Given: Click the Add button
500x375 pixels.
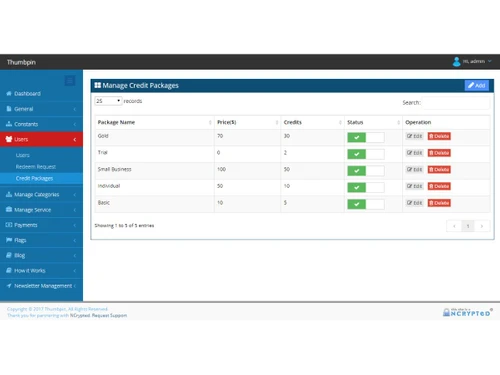Looking at the screenshot, I should (x=477, y=85).
